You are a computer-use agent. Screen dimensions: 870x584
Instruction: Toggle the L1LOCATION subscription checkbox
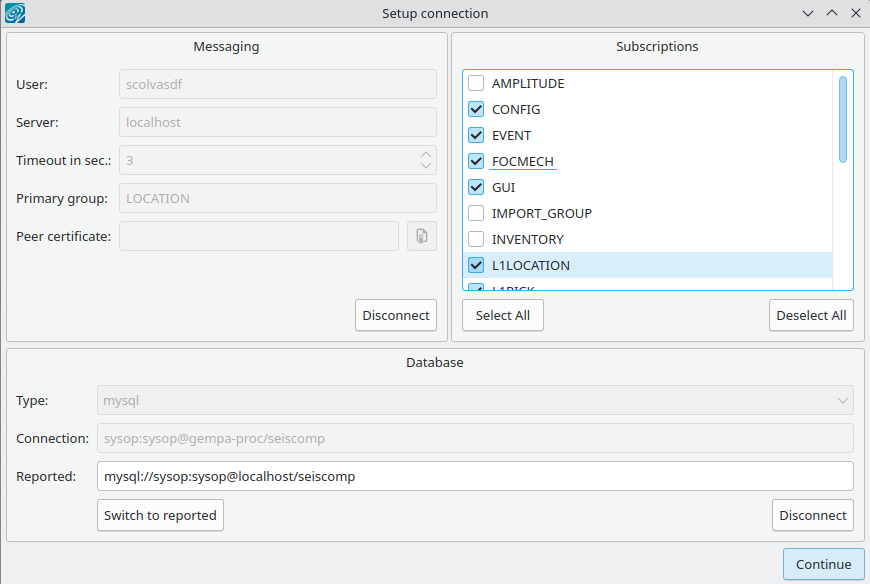point(476,266)
